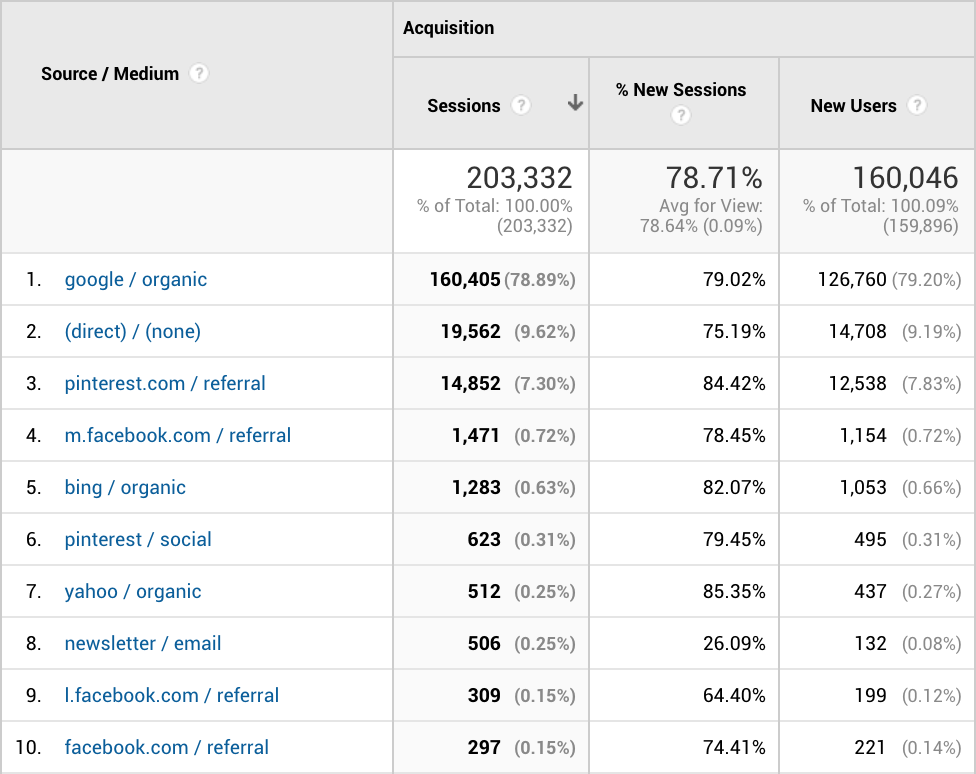The height and width of the screenshot is (774, 976).
Task: Sort by the New Users column header
Action: tap(853, 106)
